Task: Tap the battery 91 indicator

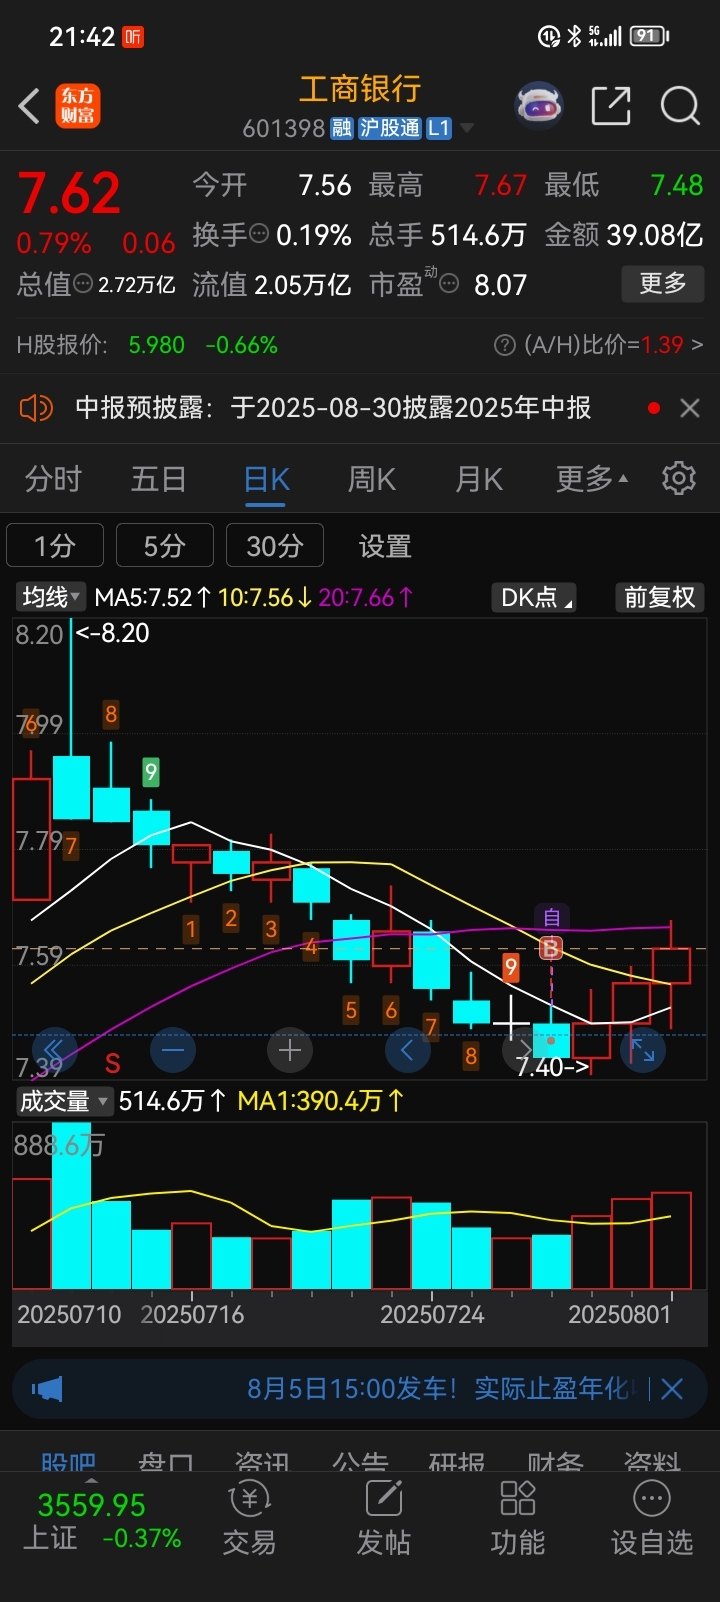Action: 649,36
